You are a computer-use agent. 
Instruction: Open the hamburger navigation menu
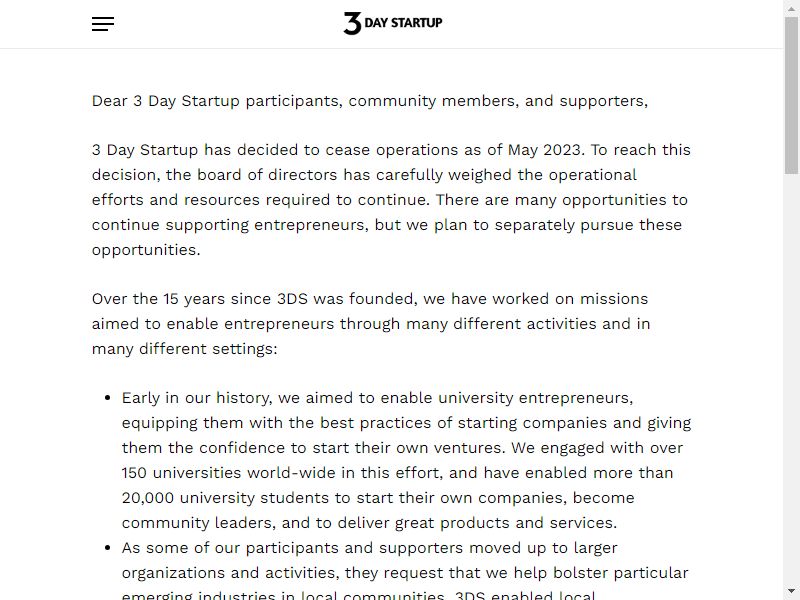(103, 24)
